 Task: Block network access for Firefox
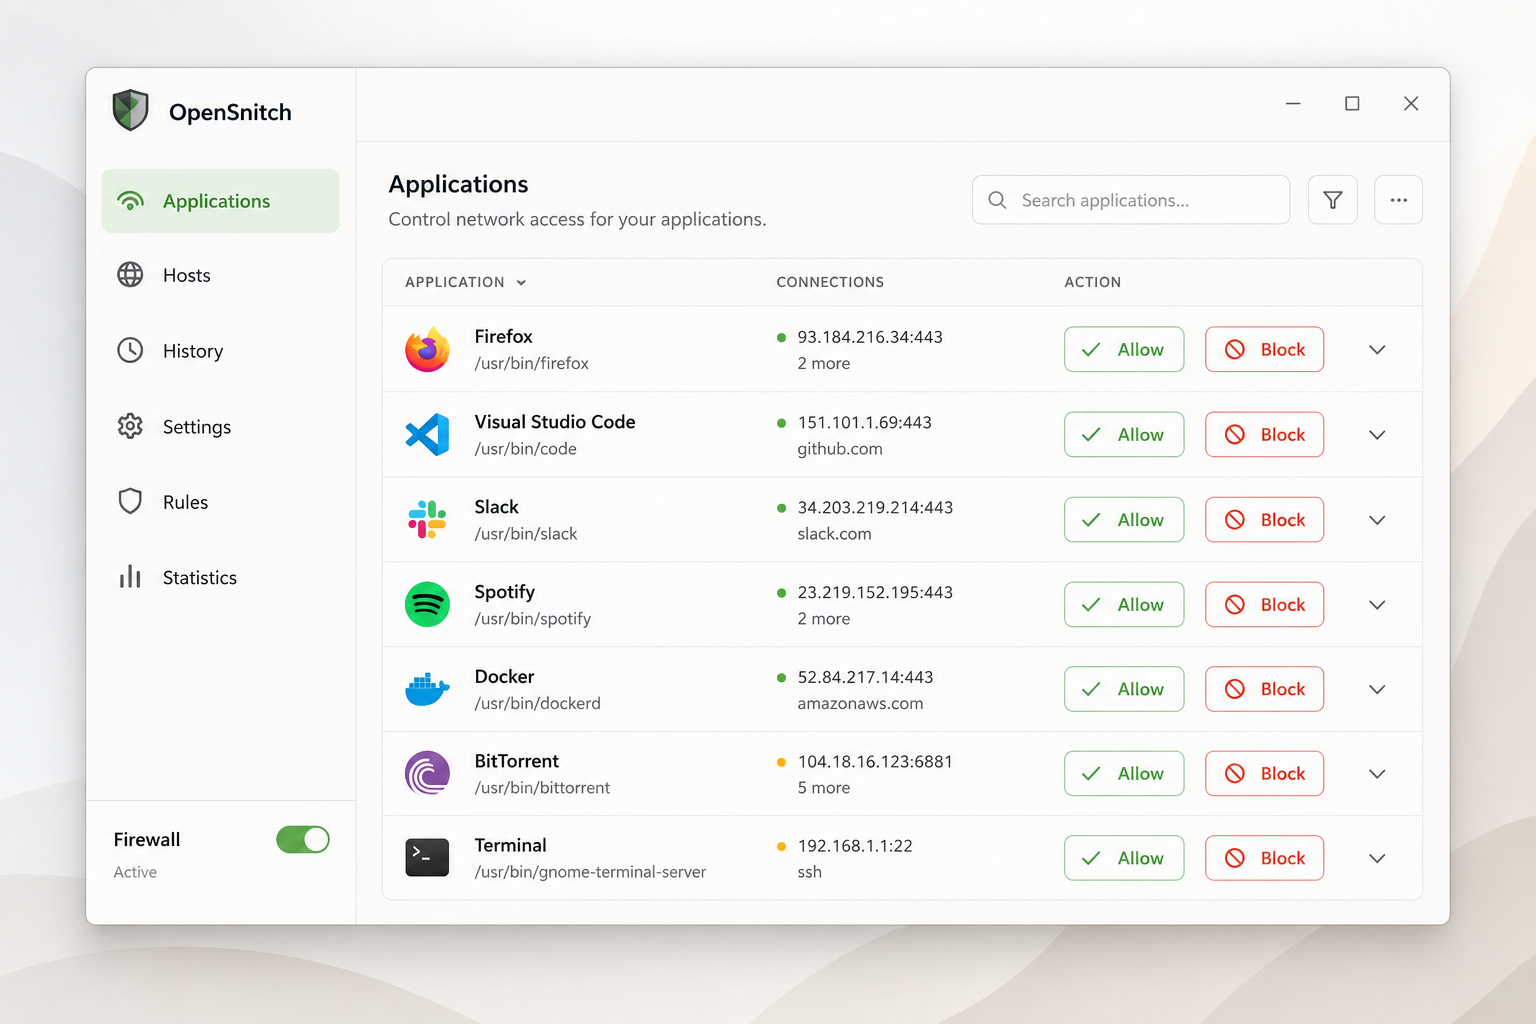1264,349
